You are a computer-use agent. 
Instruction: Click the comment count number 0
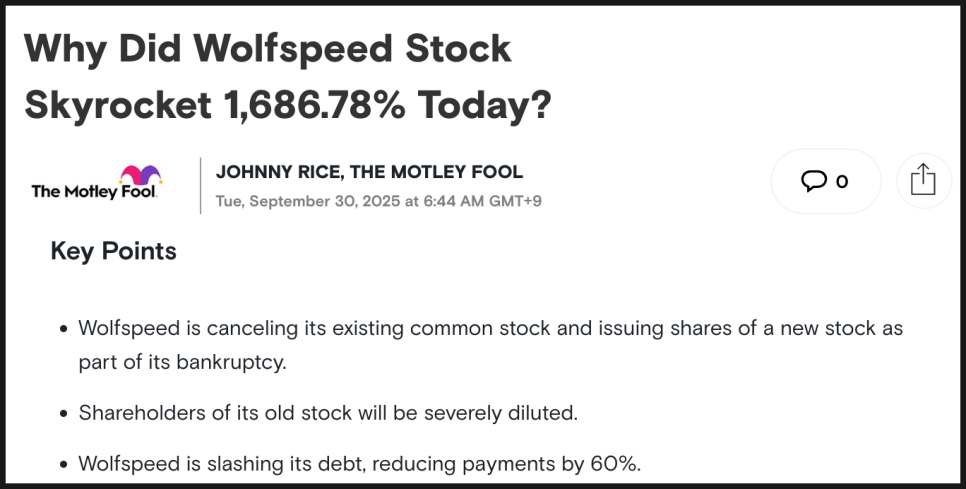click(842, 181)
